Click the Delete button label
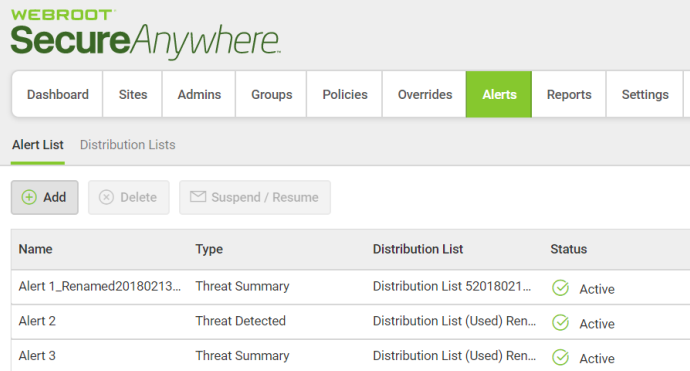This screenshot has height=371, width=690. point(139,197)
